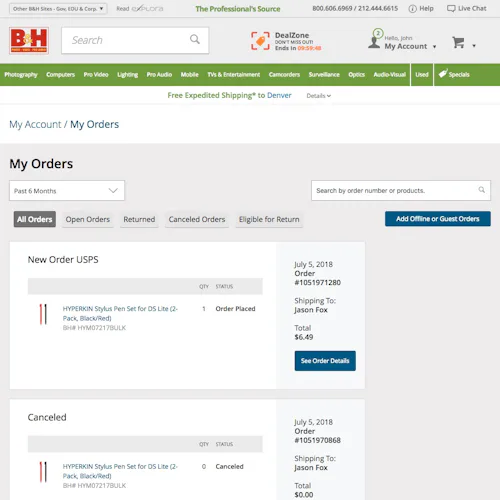Click the Denver shipping location link
Screen dimensions: 500x500
pyautogui.click(x=279, y=95)
